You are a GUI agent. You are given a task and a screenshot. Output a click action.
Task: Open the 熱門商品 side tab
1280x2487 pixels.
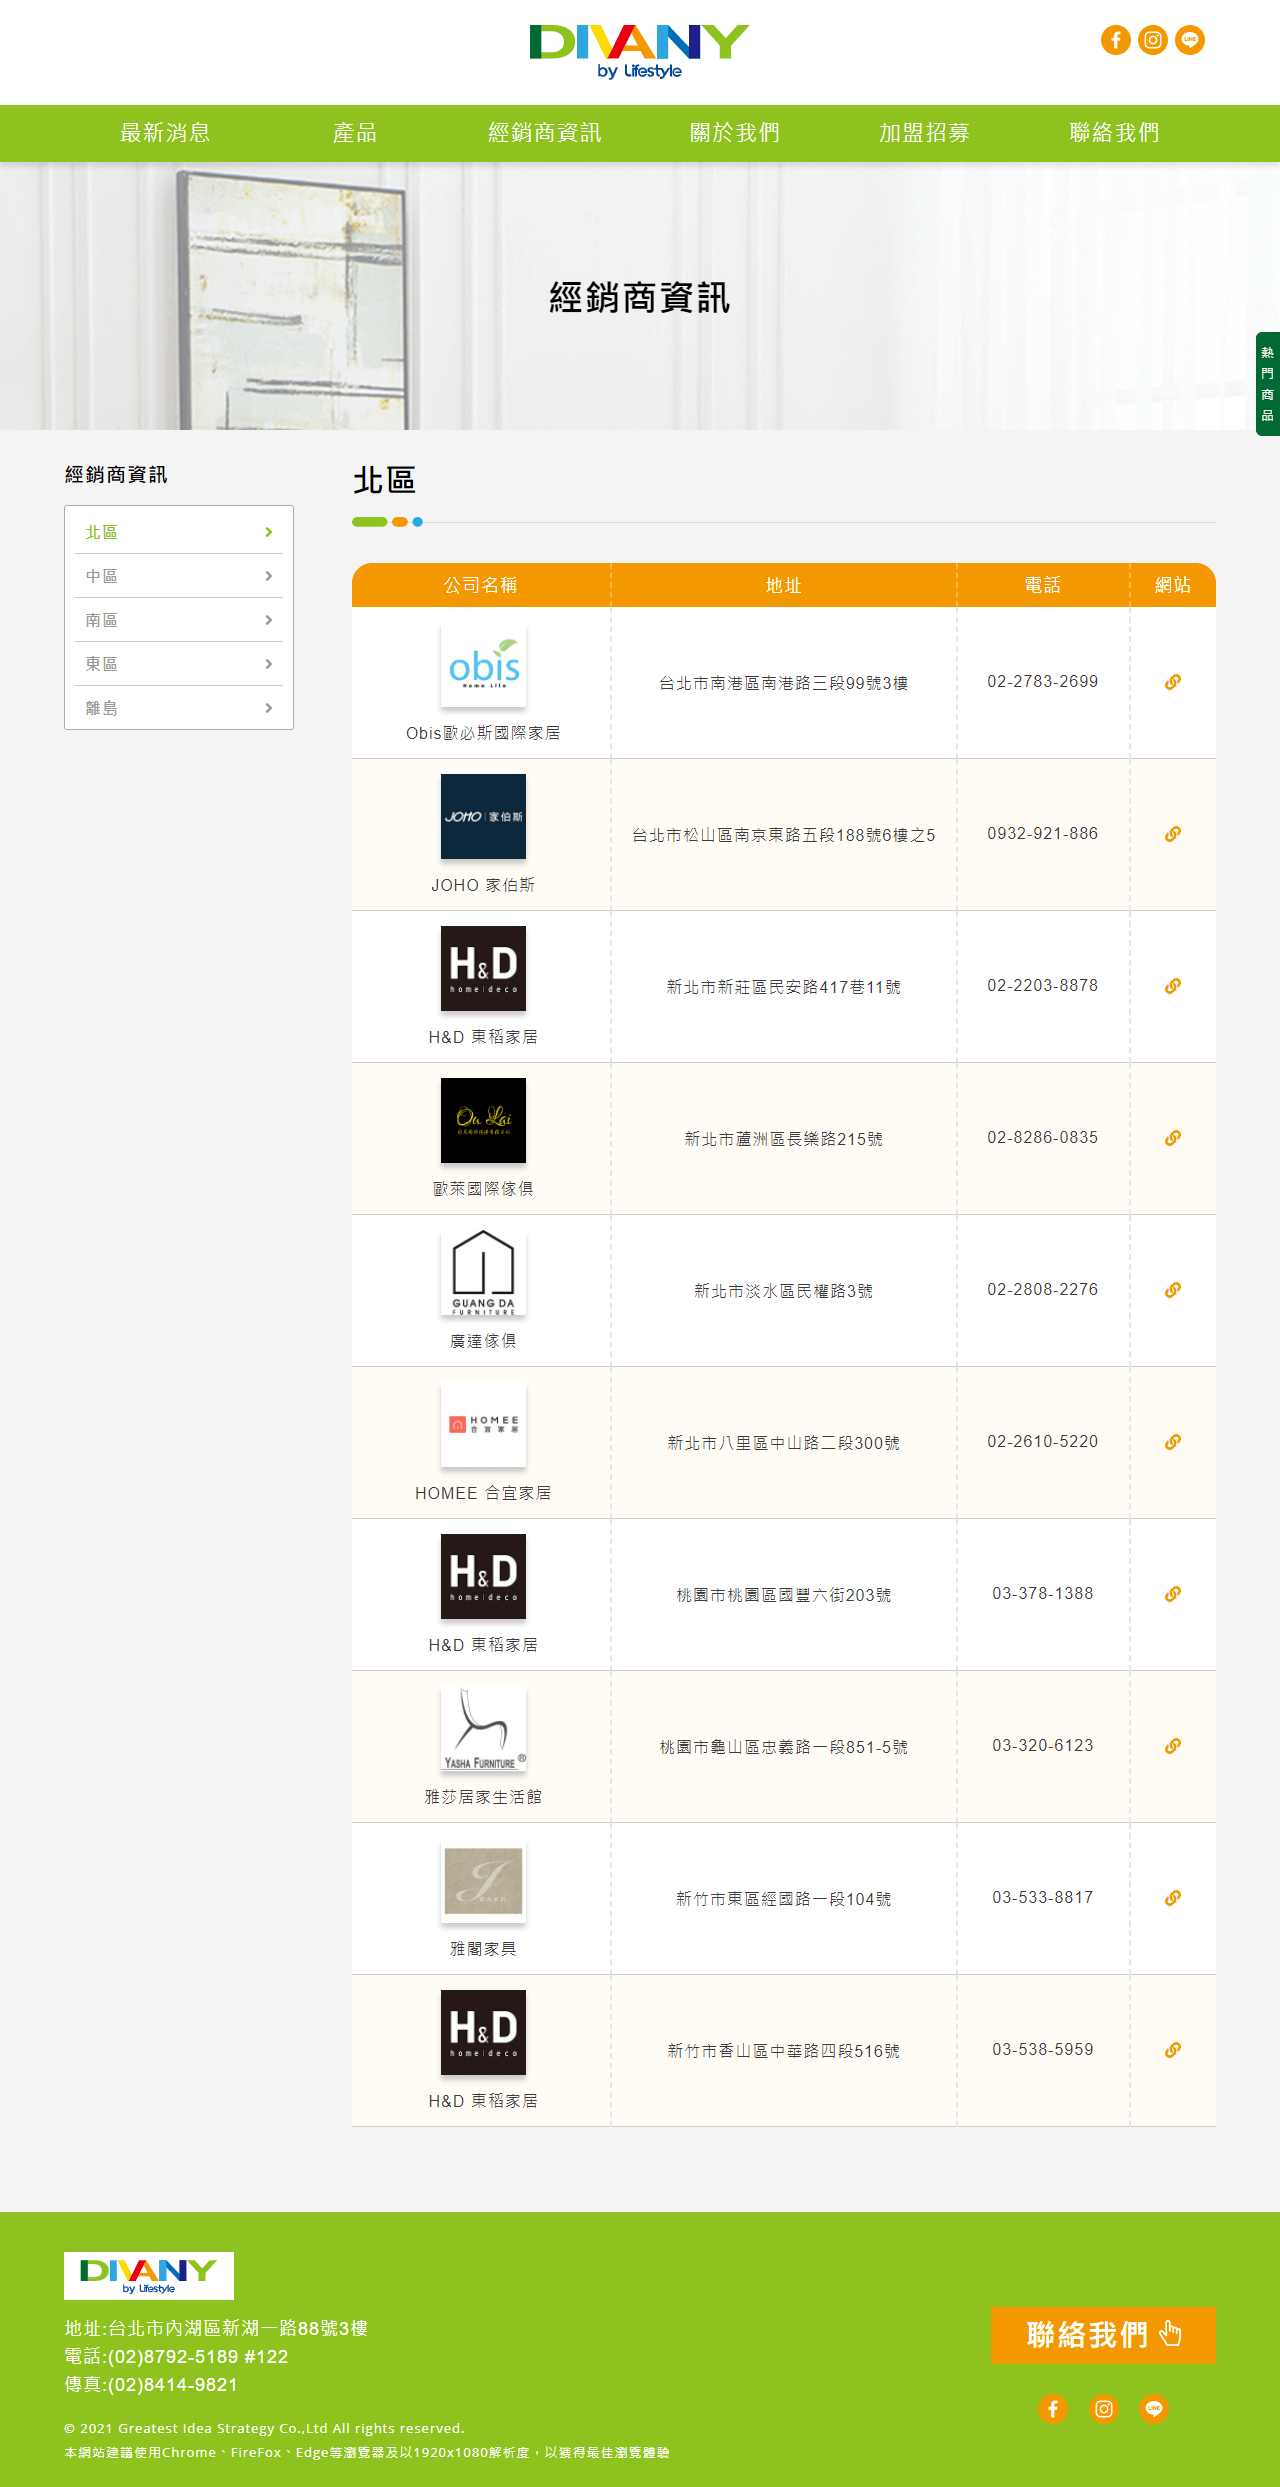click(1267, 384)
